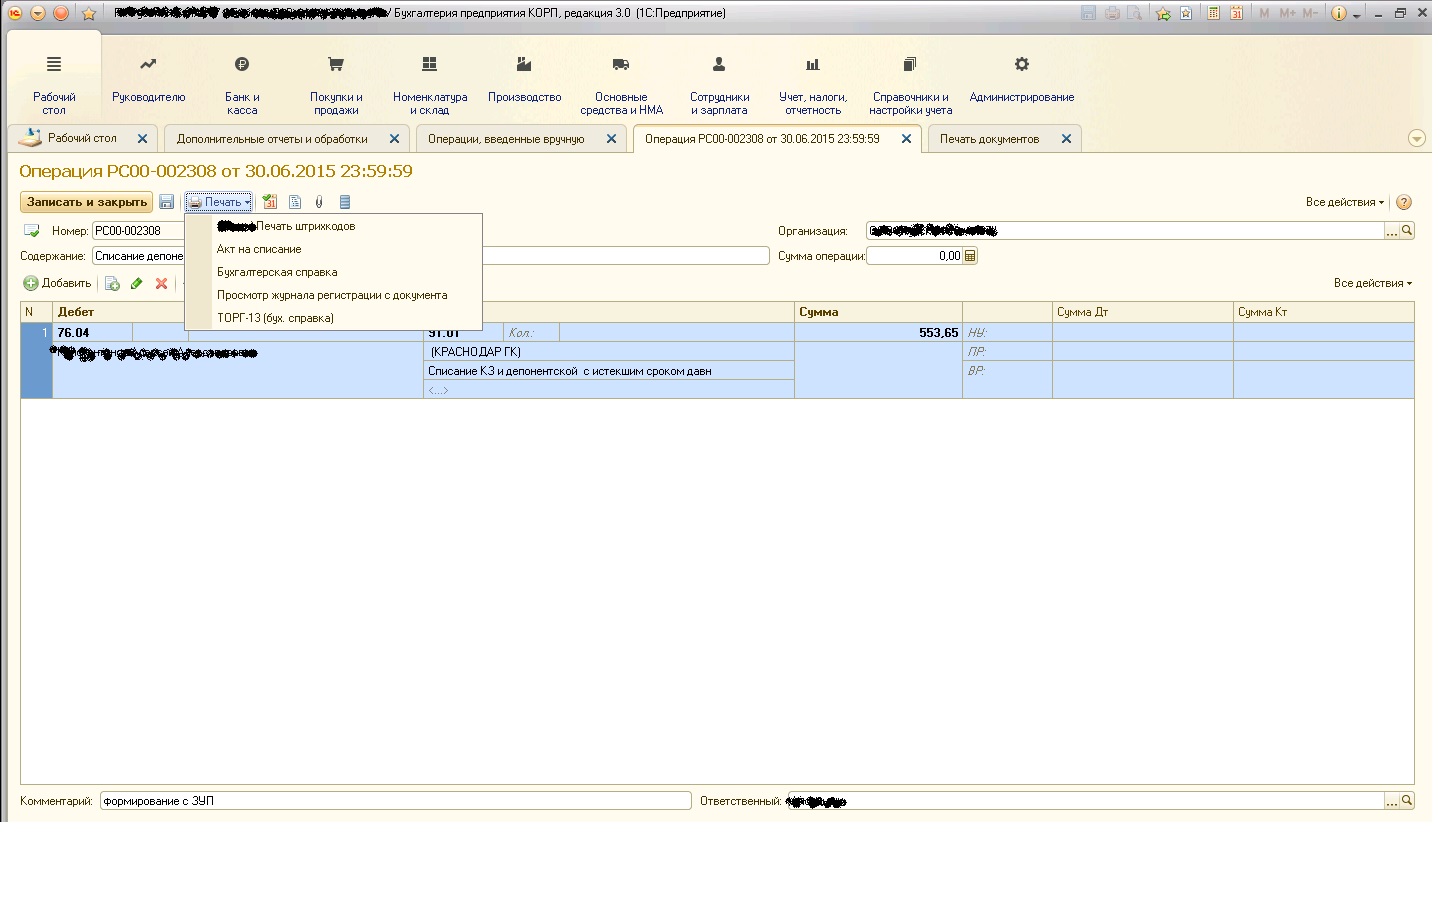Open the tab list dropdown arrow at far right
This screenshot has height=900, width=1440.
point(1417,139)
